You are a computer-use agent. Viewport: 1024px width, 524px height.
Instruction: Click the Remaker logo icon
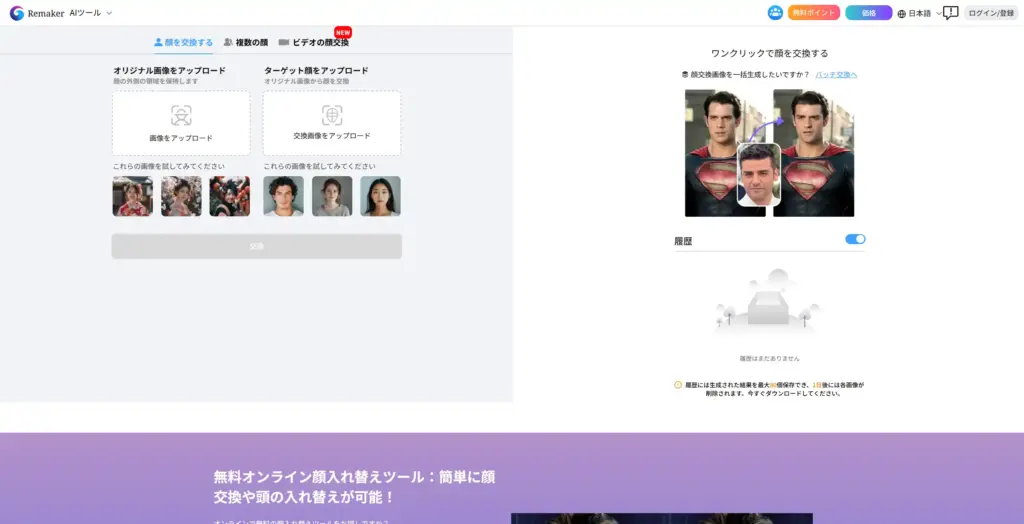[x=17, y=13]
